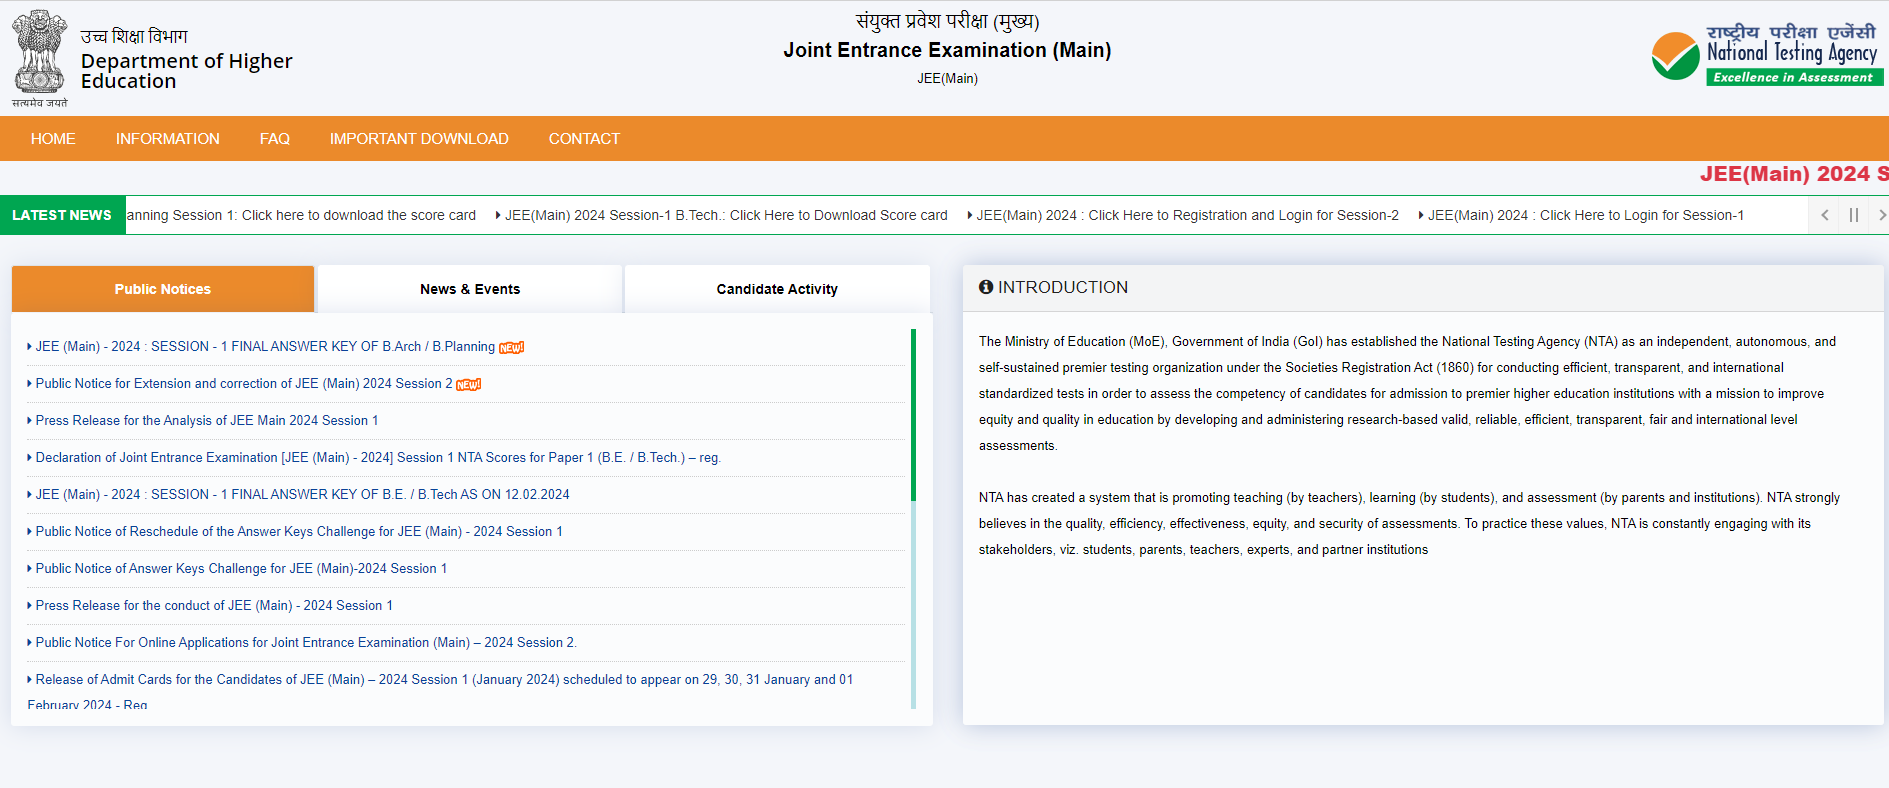Open Session-1 B.Tech Download Score card news link
Viewport: 1889px width, 788px height.
[726, 215]
